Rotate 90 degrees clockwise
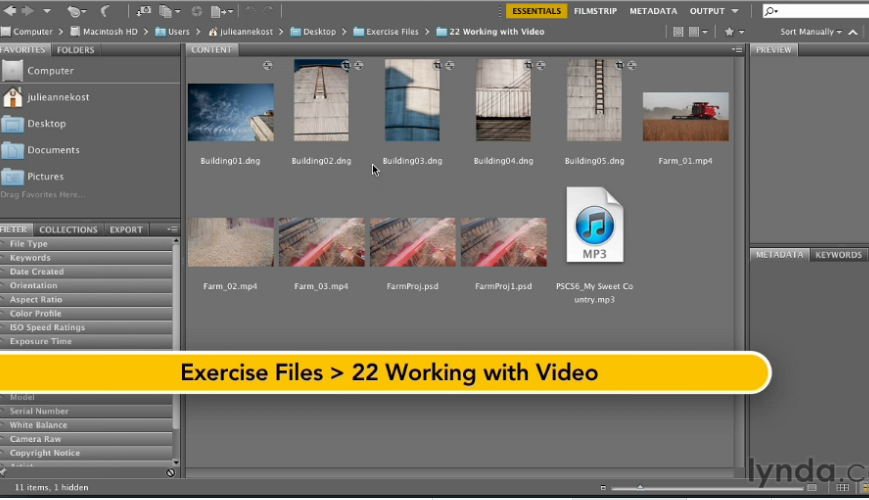The image size is (869, 500). [268, 11]
